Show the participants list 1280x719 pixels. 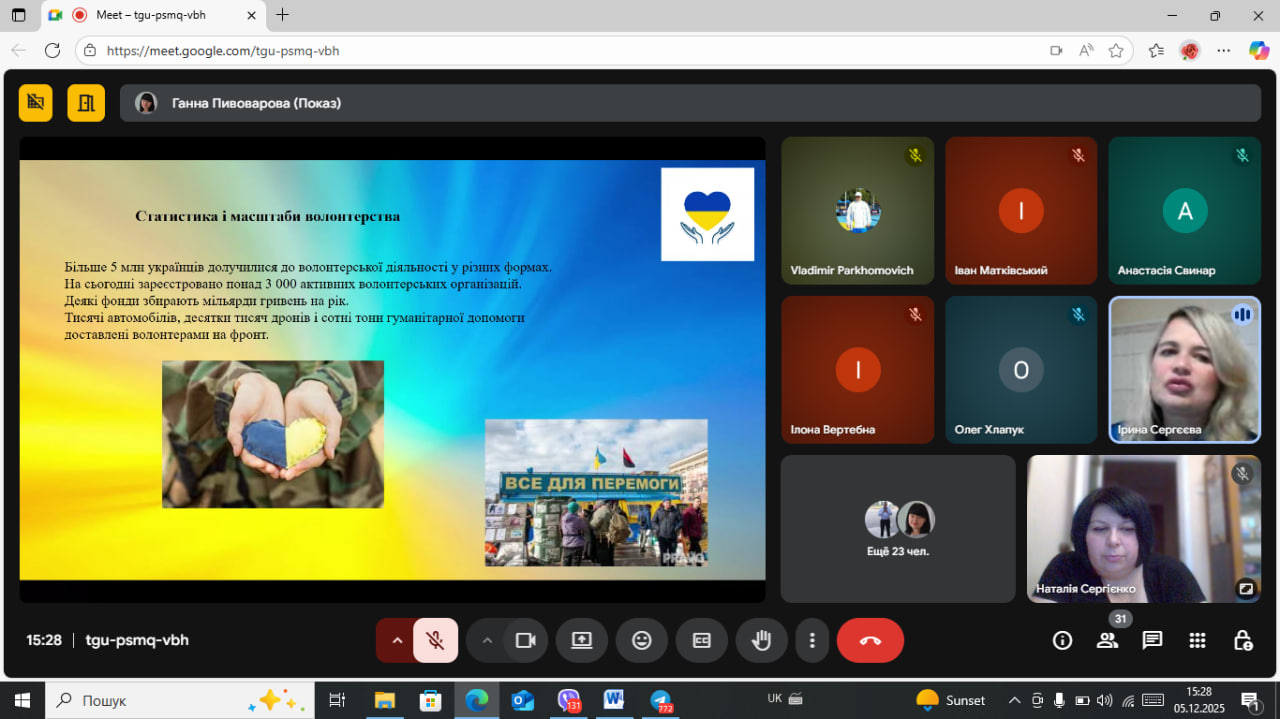pos(1107,640)
